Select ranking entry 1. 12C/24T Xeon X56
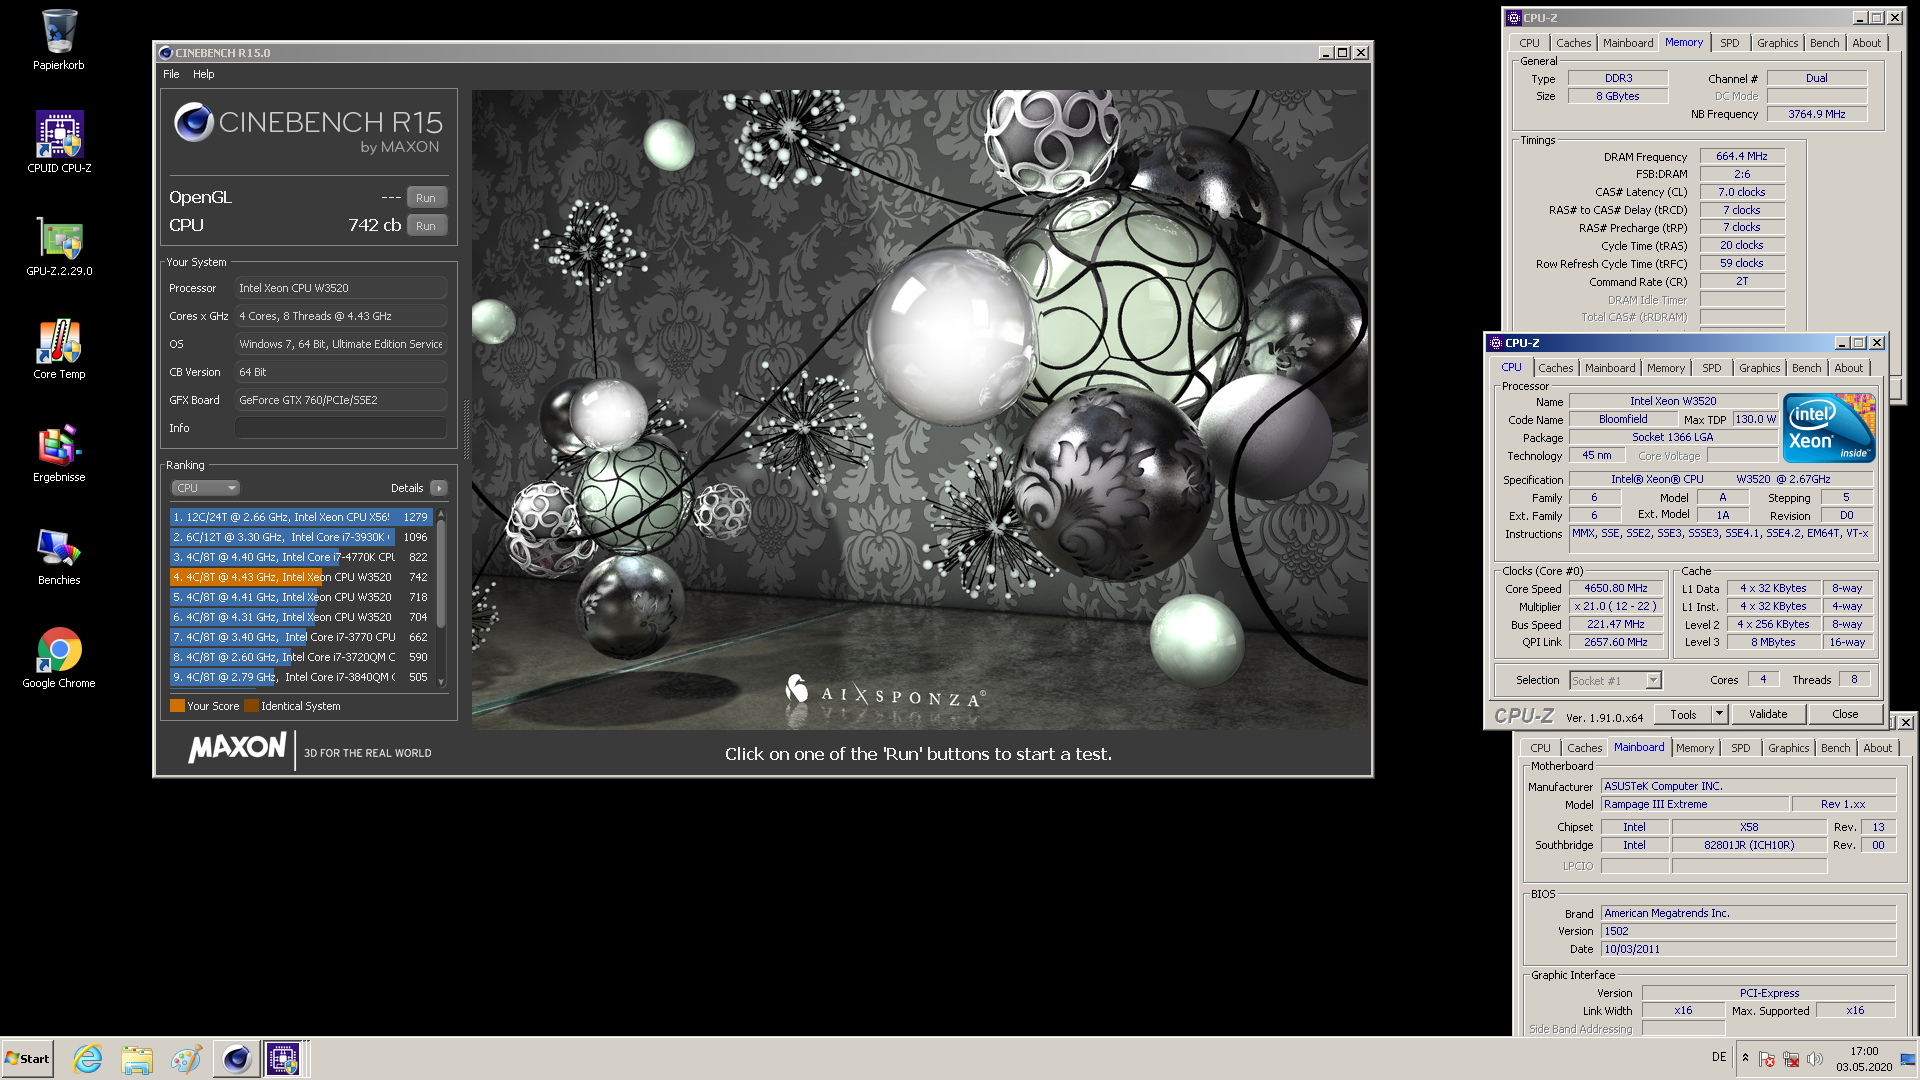This screenshot has height=1080, width=1920. (300, 517)
